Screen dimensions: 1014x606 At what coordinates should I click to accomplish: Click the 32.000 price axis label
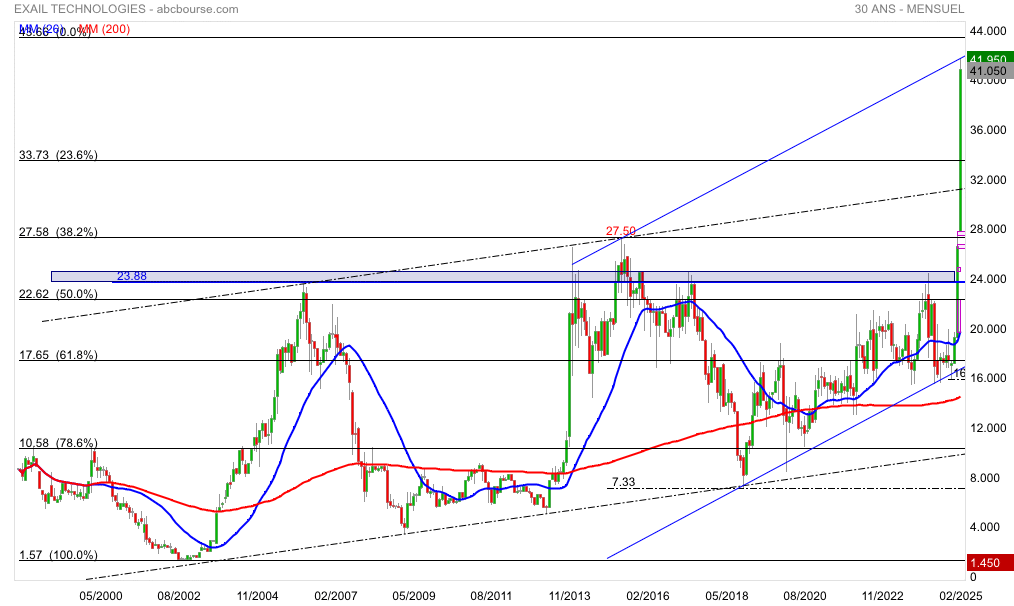pyautogui.click(x=988, y=180)
